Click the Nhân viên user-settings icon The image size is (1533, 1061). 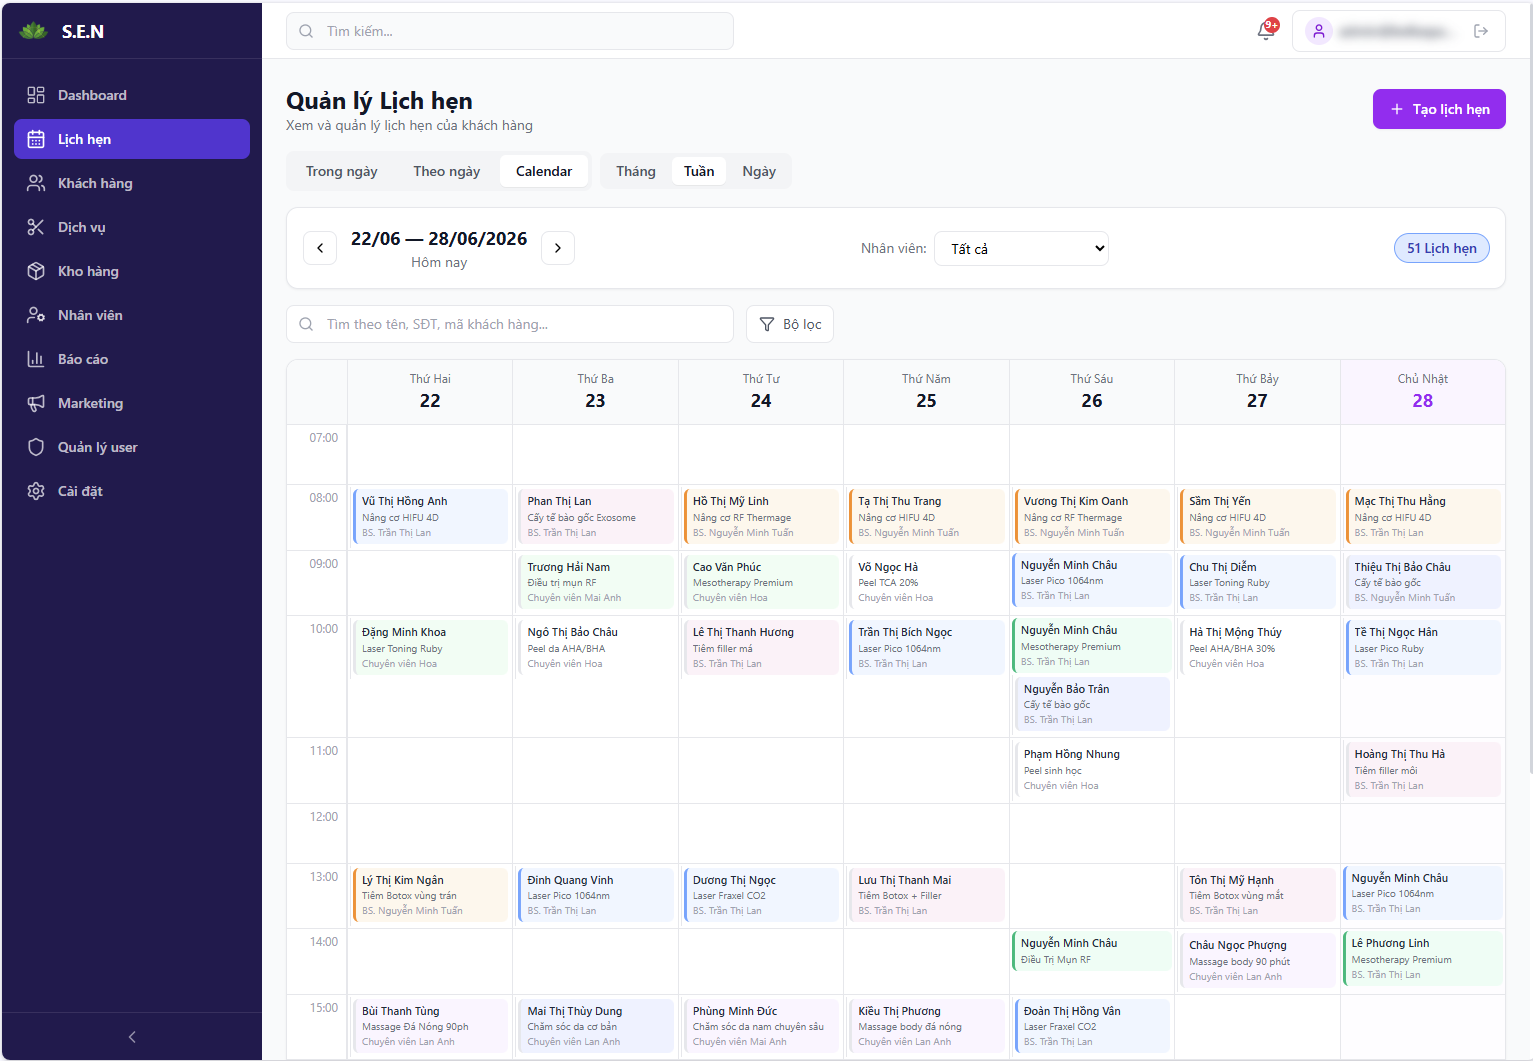[x=36, y=315]
